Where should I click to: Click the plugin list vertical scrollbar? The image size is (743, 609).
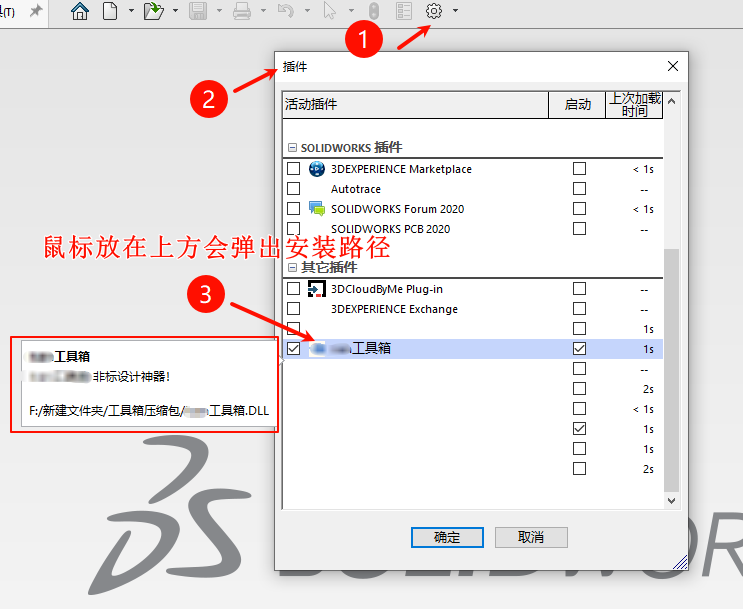[672, 370]
